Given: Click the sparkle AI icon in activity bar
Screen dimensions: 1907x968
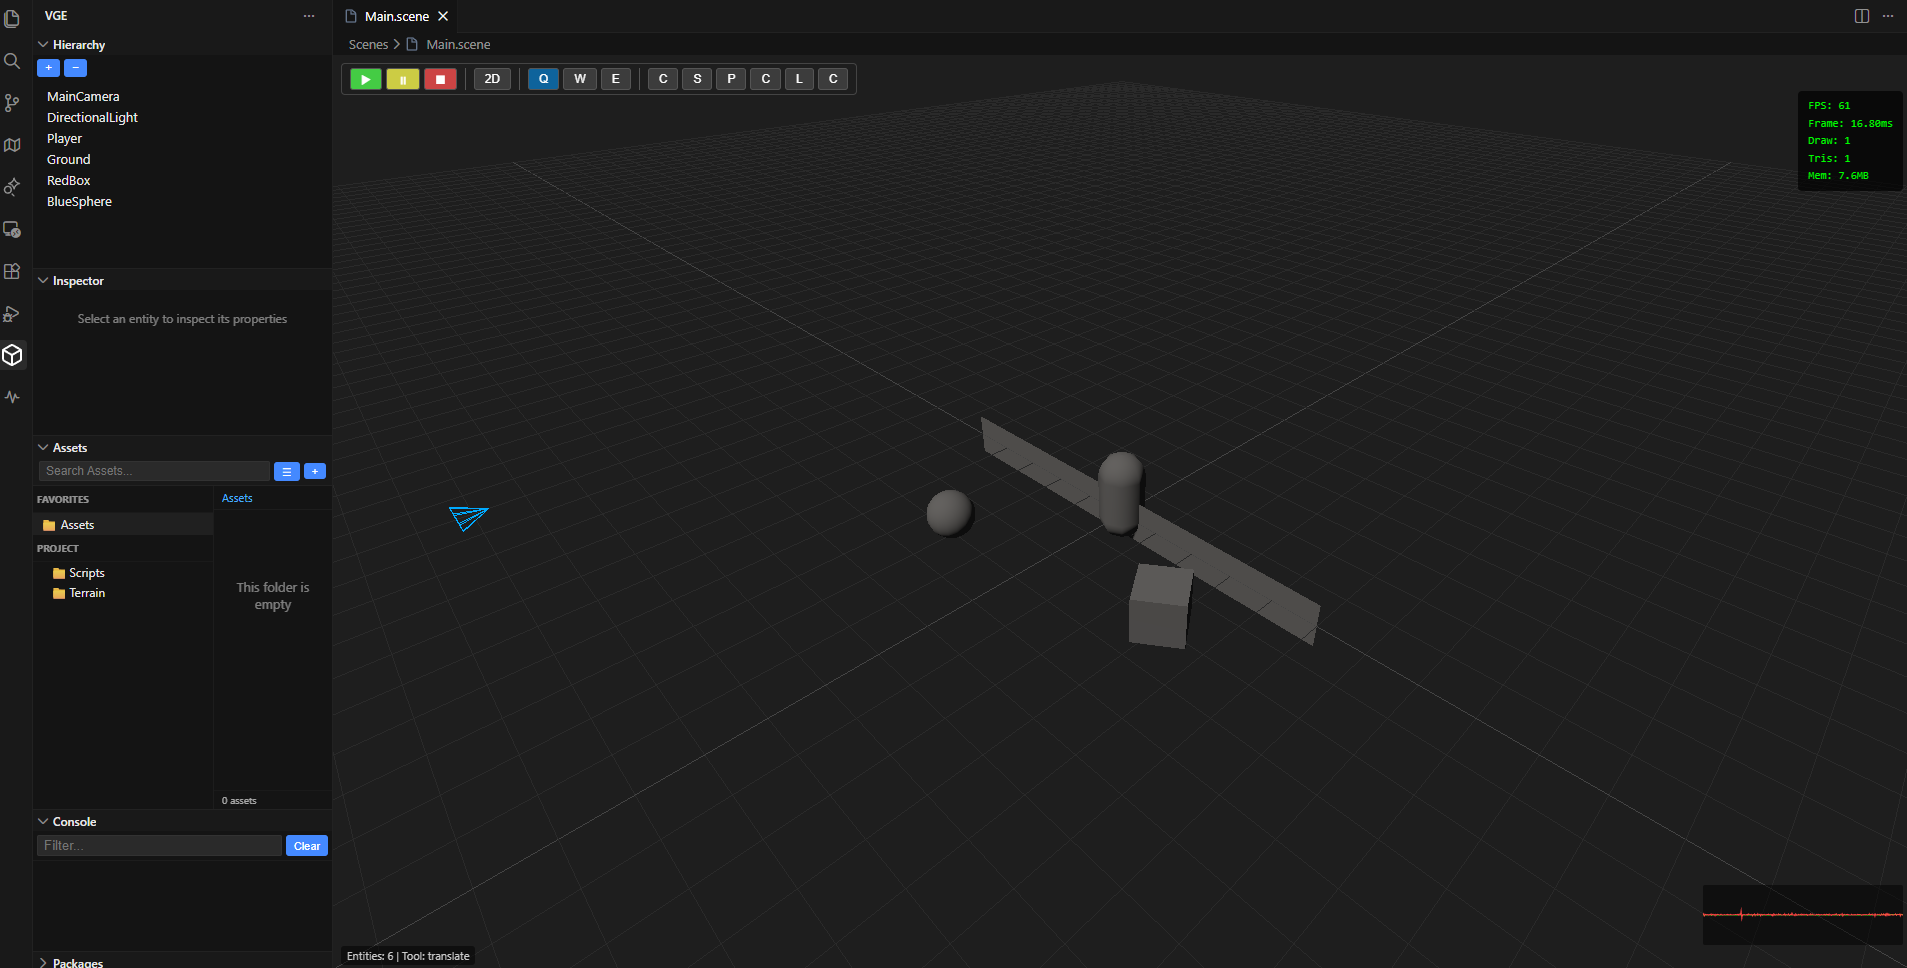Looking at the screenshot, I should point(12,187).
